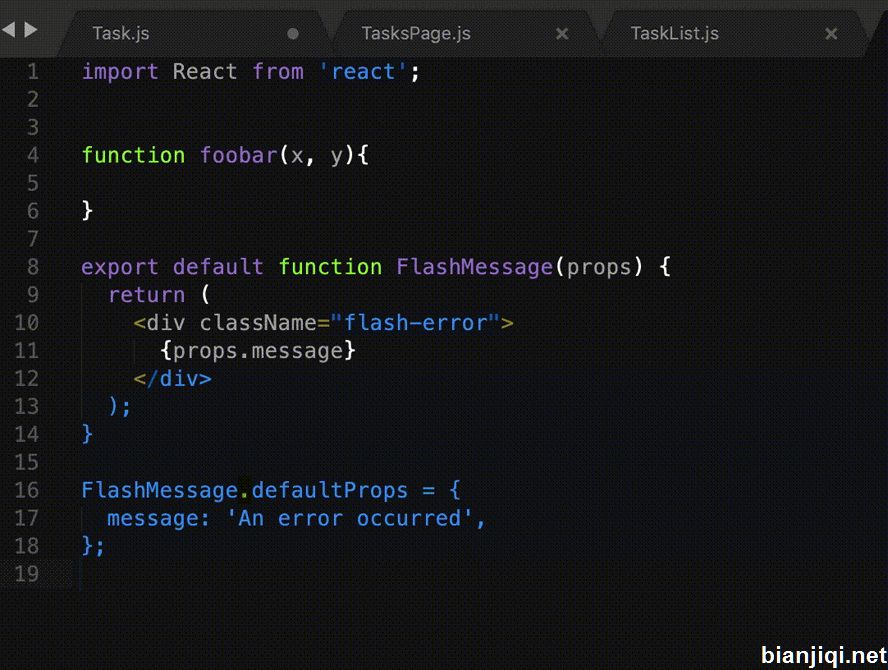The width and height of the screenshot is (888, 670).
Task: Select line number 1 in gutter
Action: [x=33, y=72]
